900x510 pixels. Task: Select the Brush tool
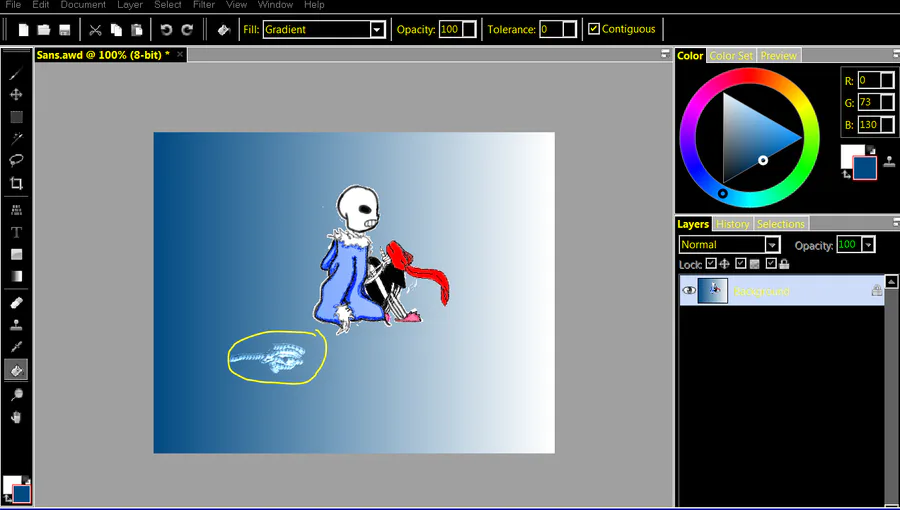pos(16,73)
